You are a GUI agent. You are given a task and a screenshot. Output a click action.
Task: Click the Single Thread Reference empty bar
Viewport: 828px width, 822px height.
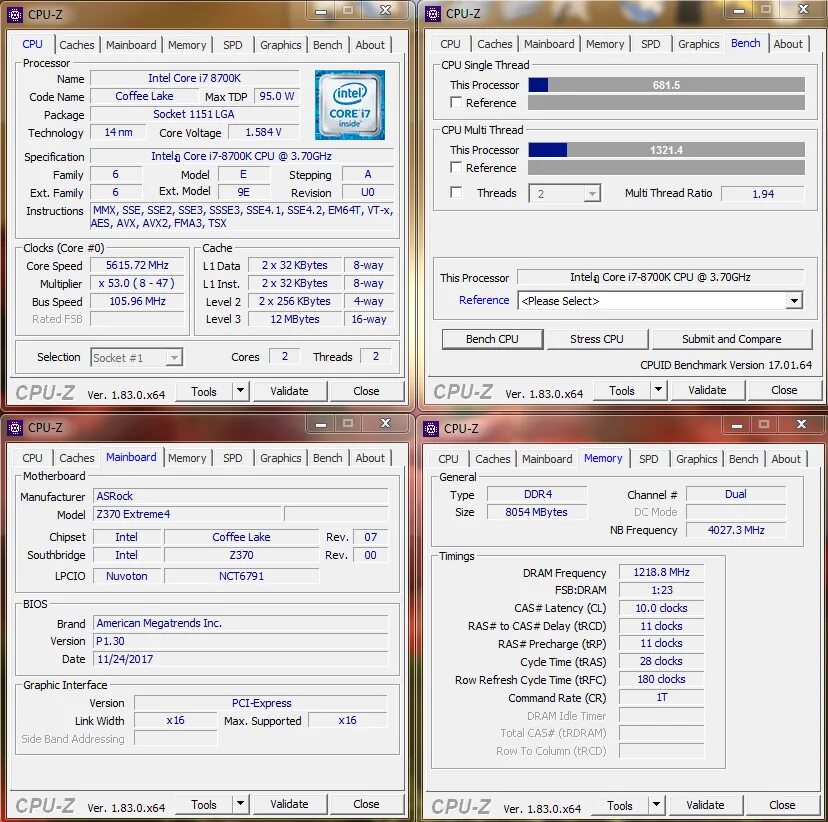[x=666, y=102]
